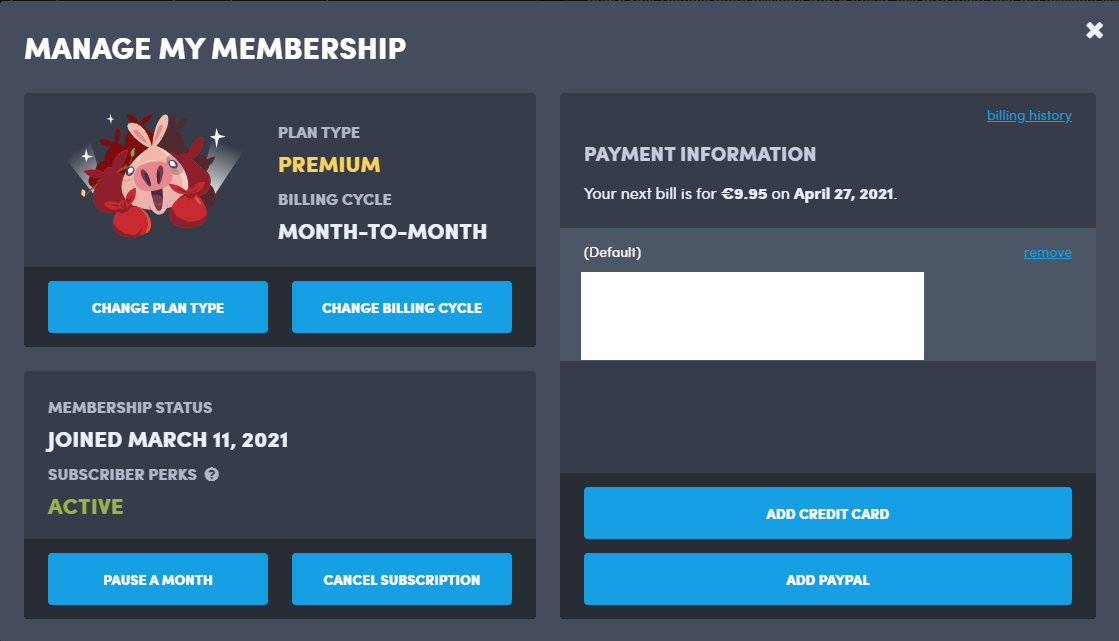Select Pause a Month
Viewport: 1119px width, 641px height.
(x=158, y=579)
